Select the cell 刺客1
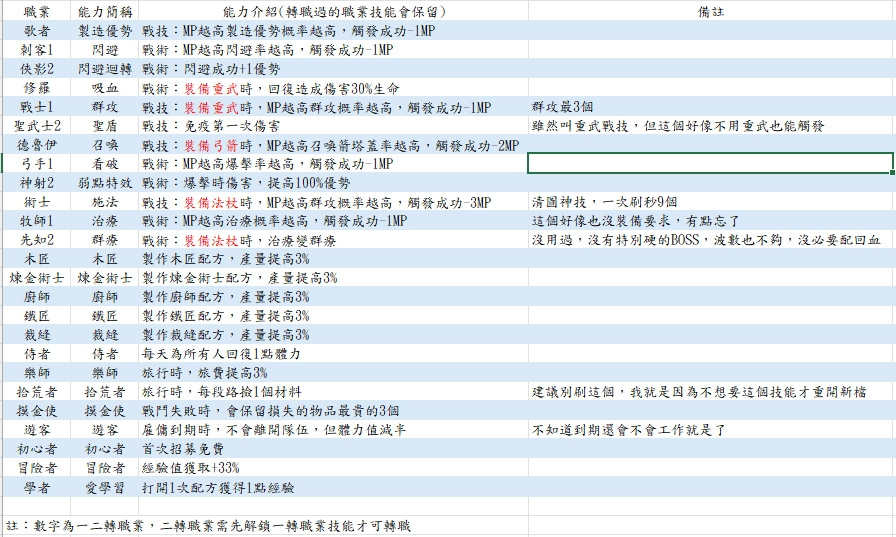896x537 pixels. coord(37,49)
